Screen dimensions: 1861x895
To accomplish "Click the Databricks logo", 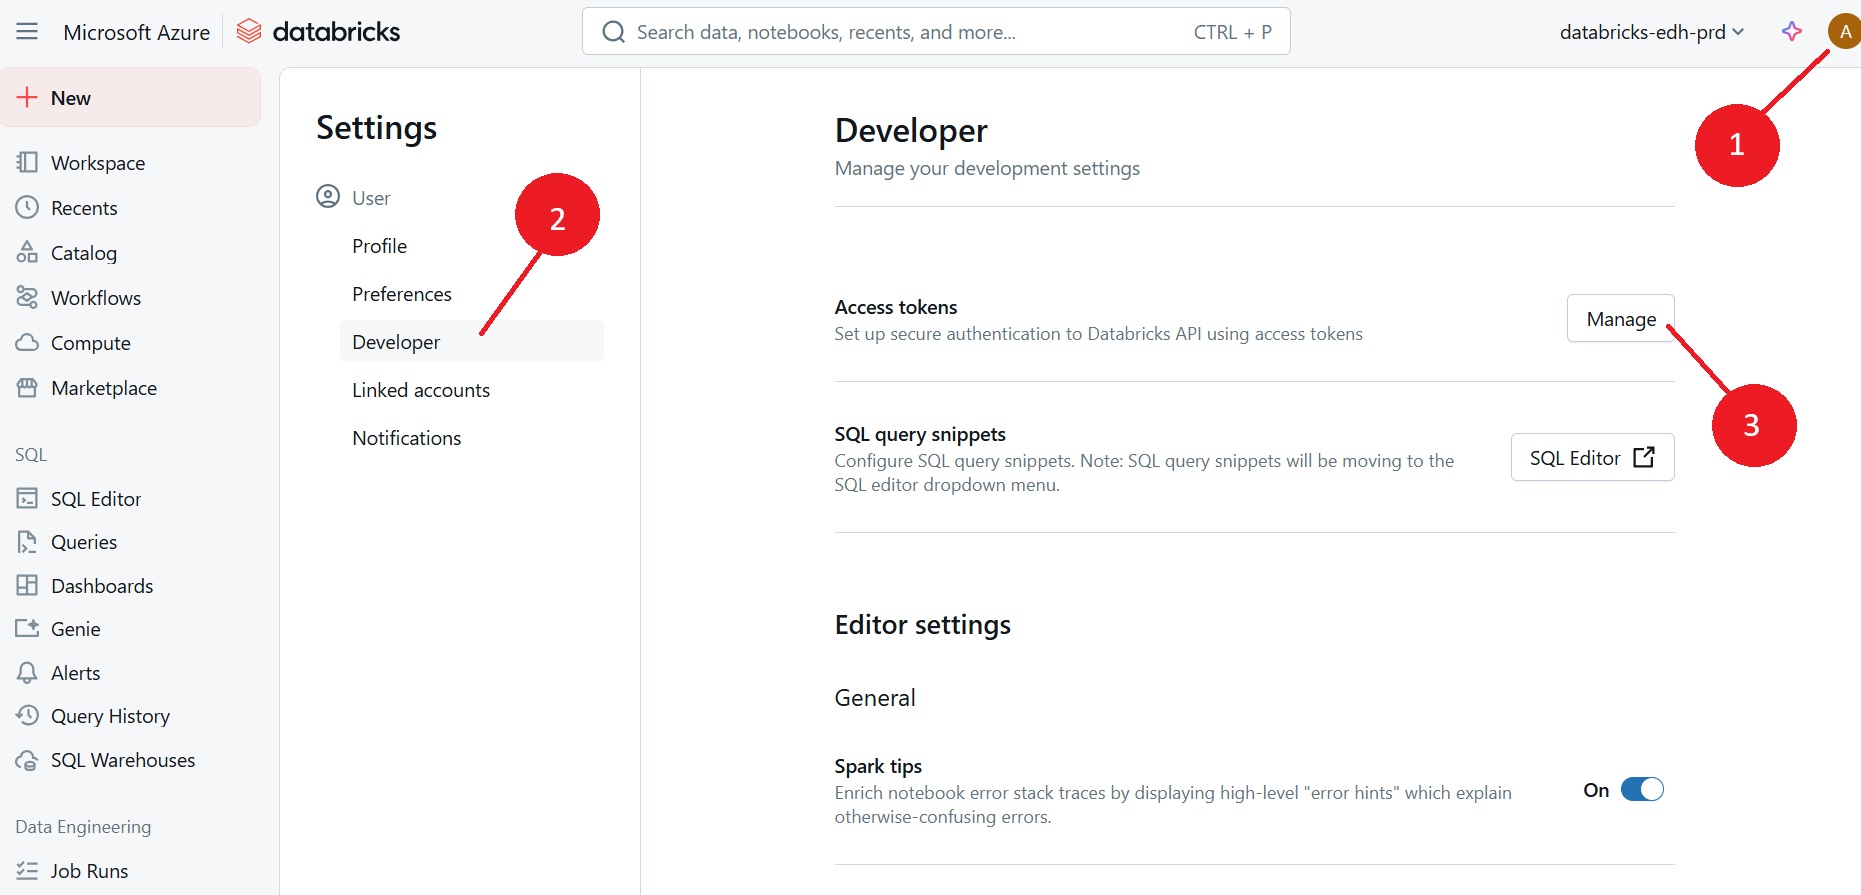I will 318,32.
